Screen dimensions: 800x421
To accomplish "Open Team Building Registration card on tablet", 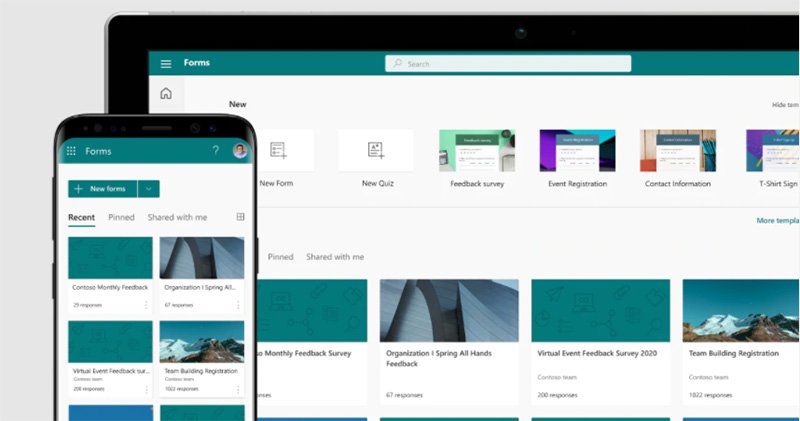I will point(741,342).
